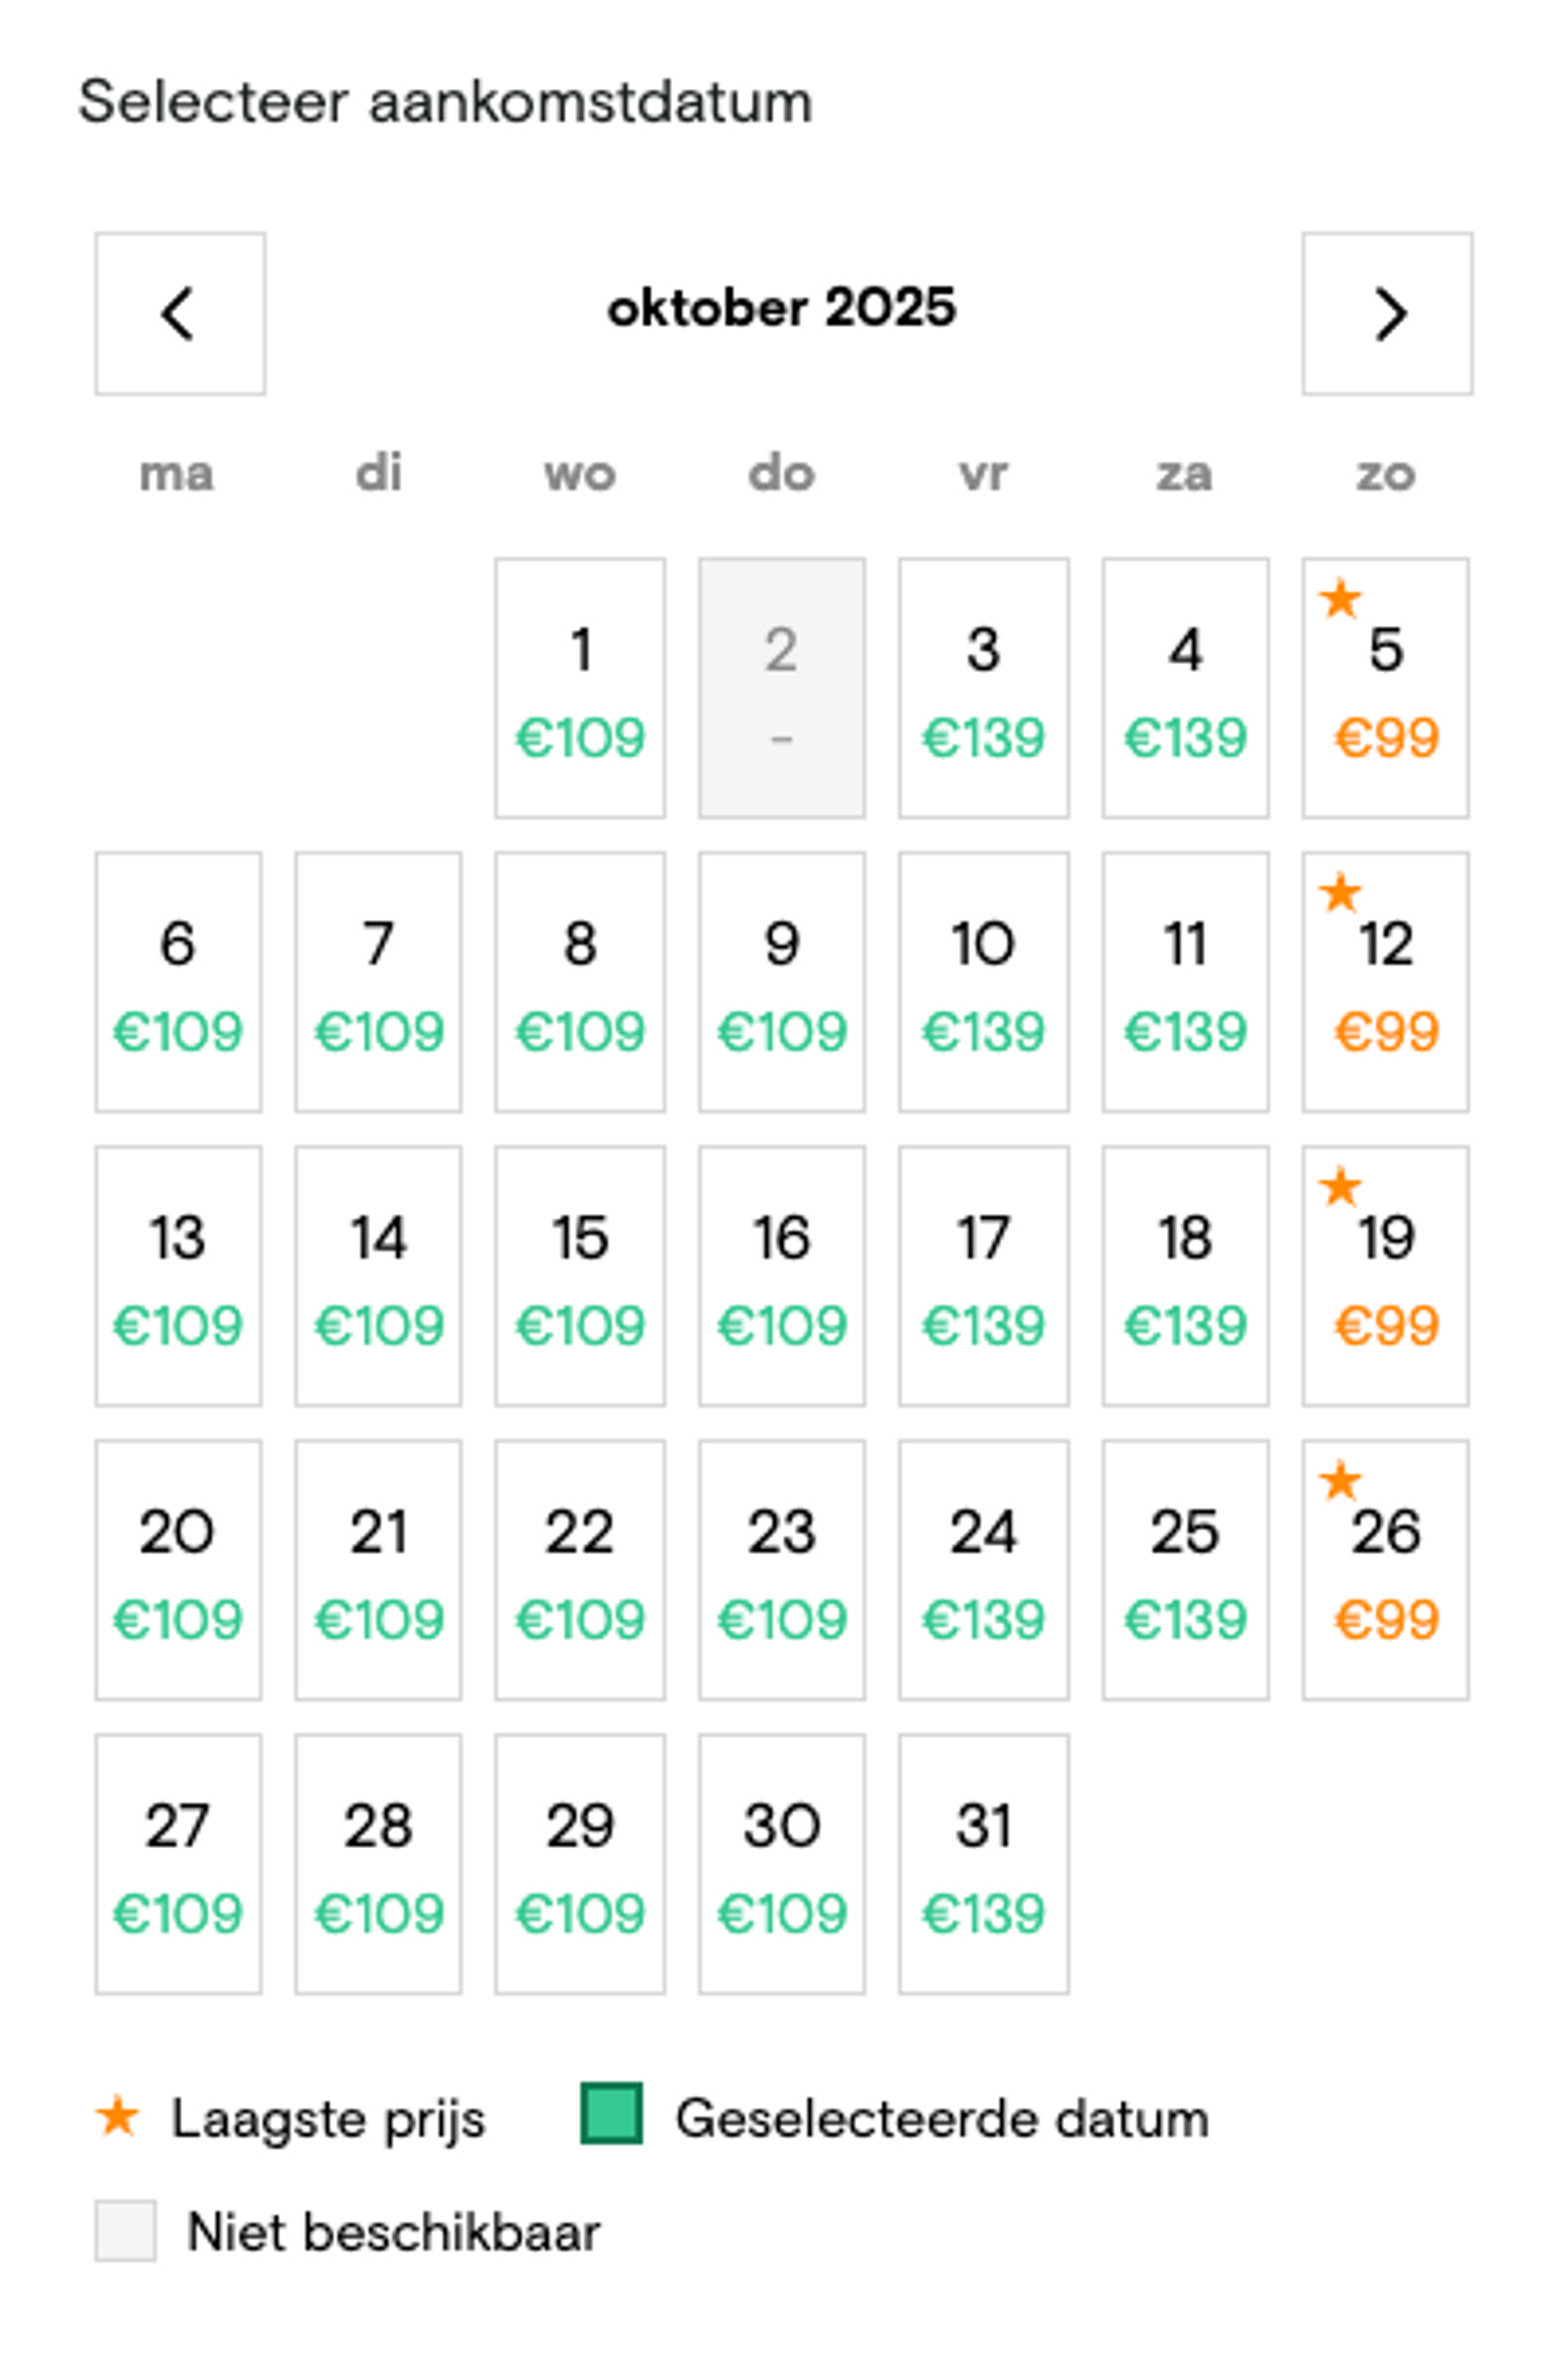The width and height of the screenshot is (1568, 2364).
Task: Select October 14 for €109
Action: 378,1276
